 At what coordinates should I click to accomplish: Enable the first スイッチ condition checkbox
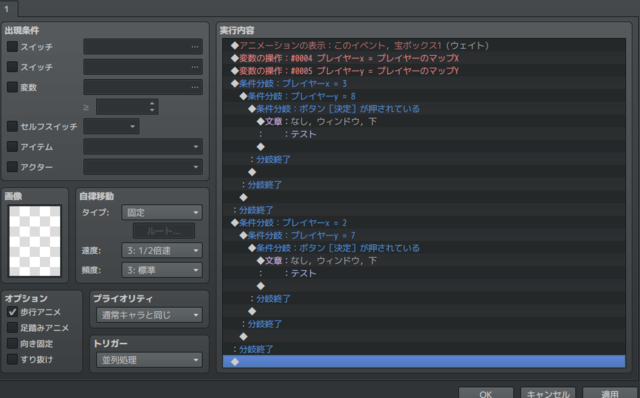(12, 47)
